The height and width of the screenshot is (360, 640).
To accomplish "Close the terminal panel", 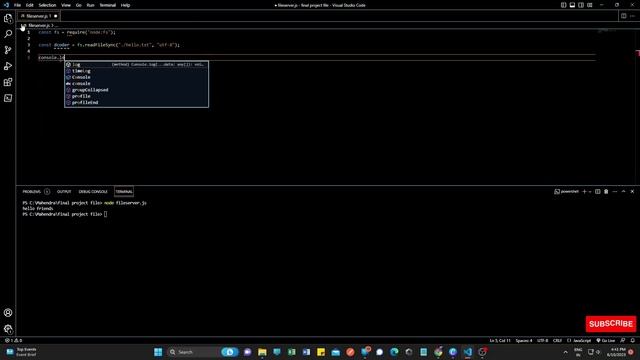I will pyautogui.click(x=632, y=191).
